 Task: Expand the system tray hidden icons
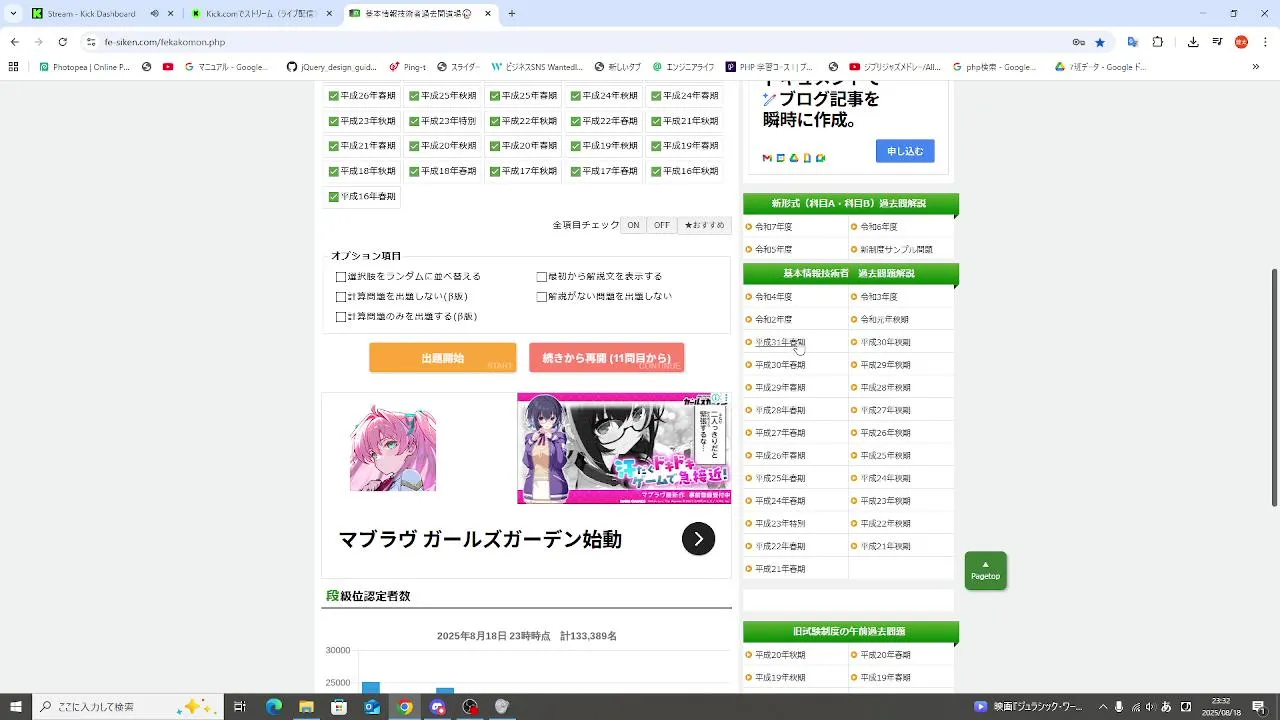(x=1103, y=707)
